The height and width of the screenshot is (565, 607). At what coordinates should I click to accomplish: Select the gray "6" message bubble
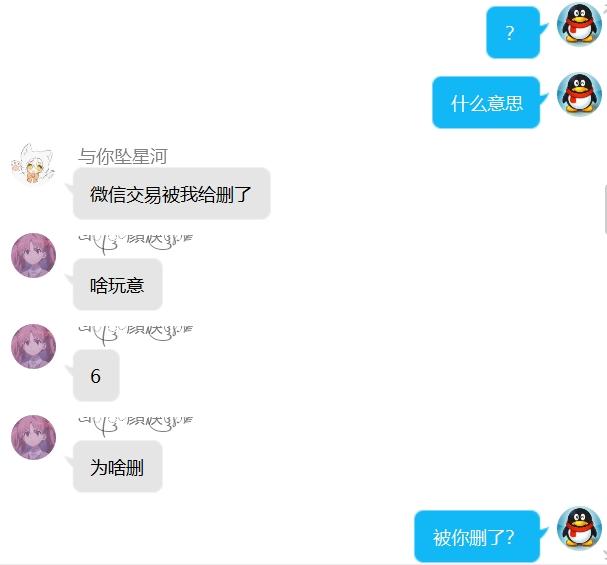(x=96, y=375)
